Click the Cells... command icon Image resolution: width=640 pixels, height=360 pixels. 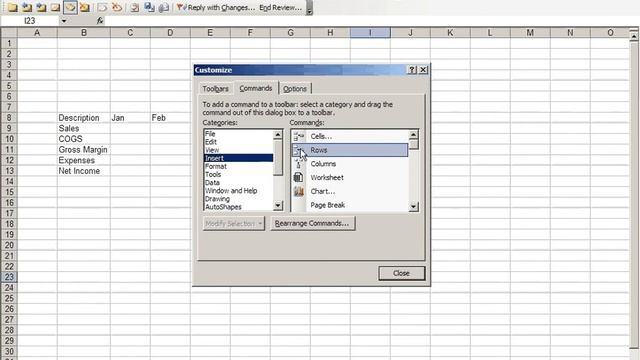tap(299, 136)
